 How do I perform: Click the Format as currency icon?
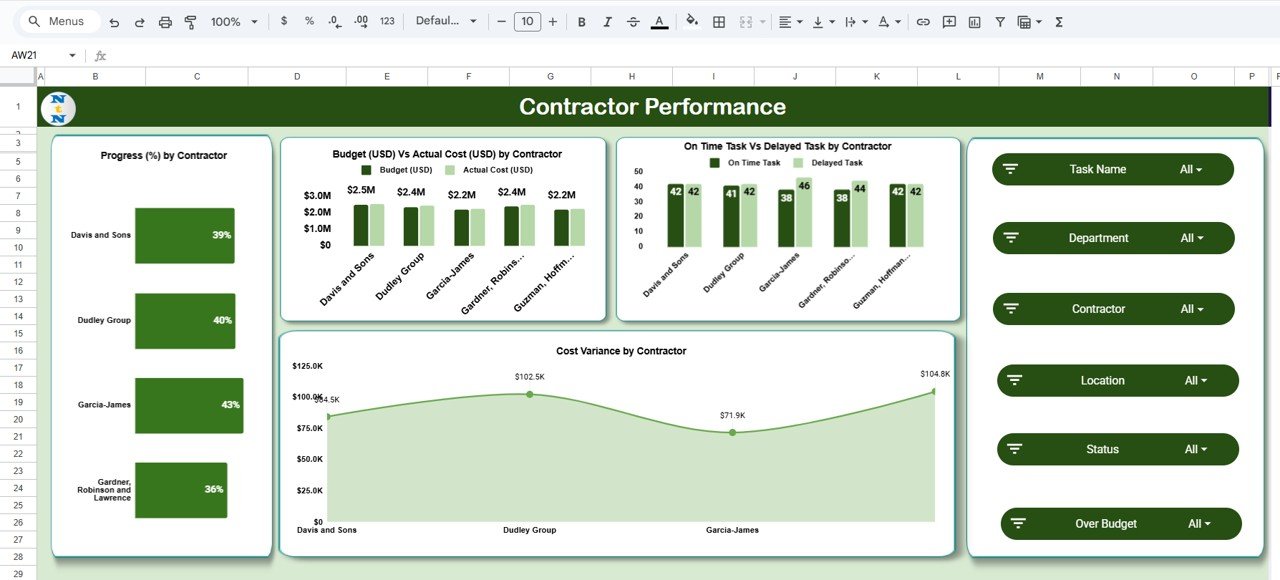(x=283, y=21)
